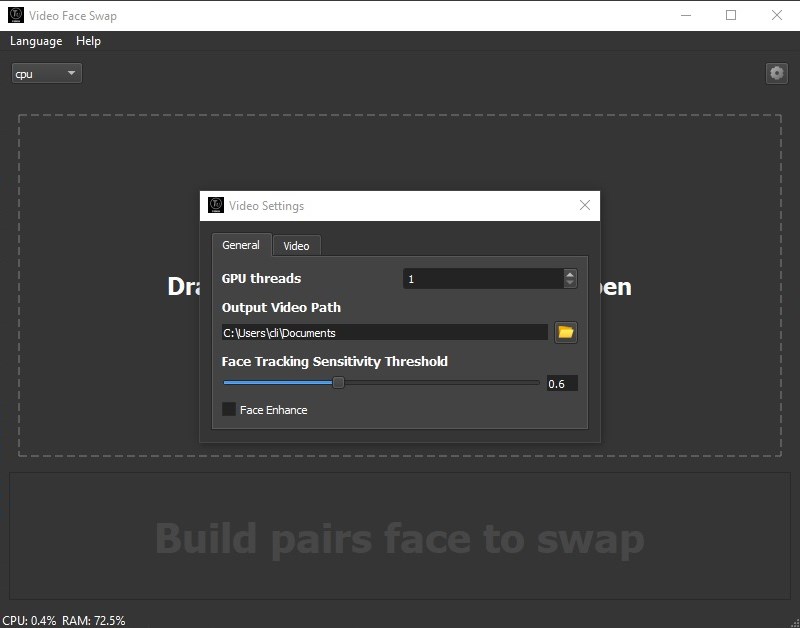Decrement GPU threads using the down arrow
The image size is (800, 628).
pyautogui.click(x=569, y=283)
